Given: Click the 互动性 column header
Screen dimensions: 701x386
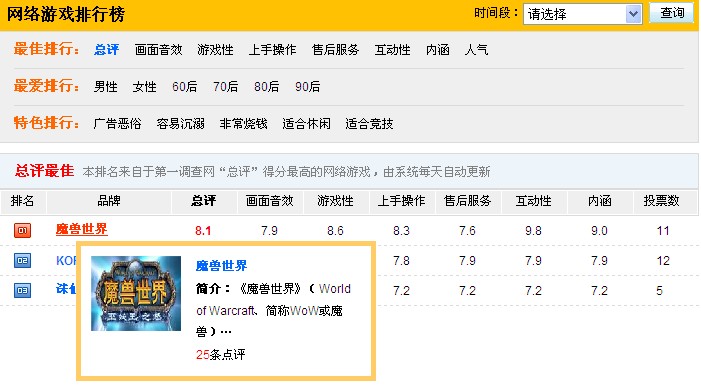Looking at the screenshot, I should coord(533,201).
